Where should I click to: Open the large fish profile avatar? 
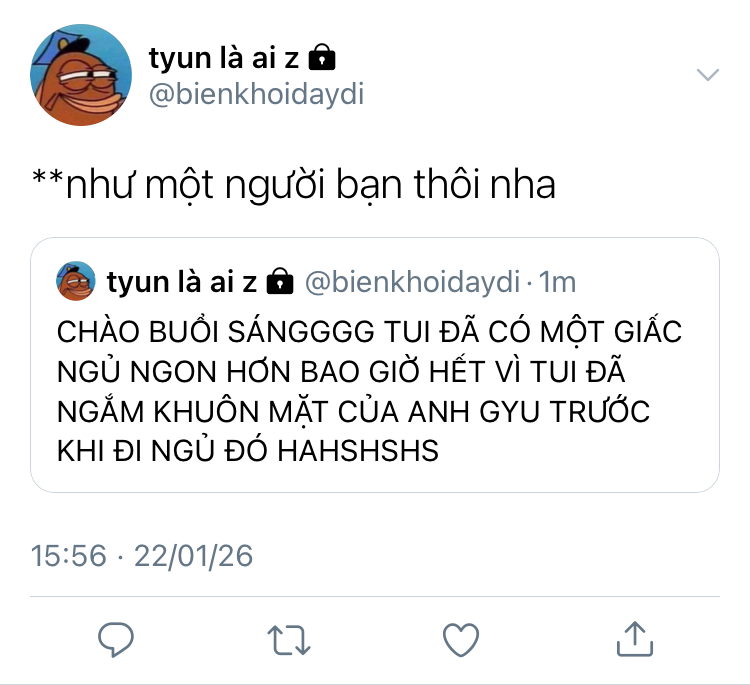tap(81, 75)
